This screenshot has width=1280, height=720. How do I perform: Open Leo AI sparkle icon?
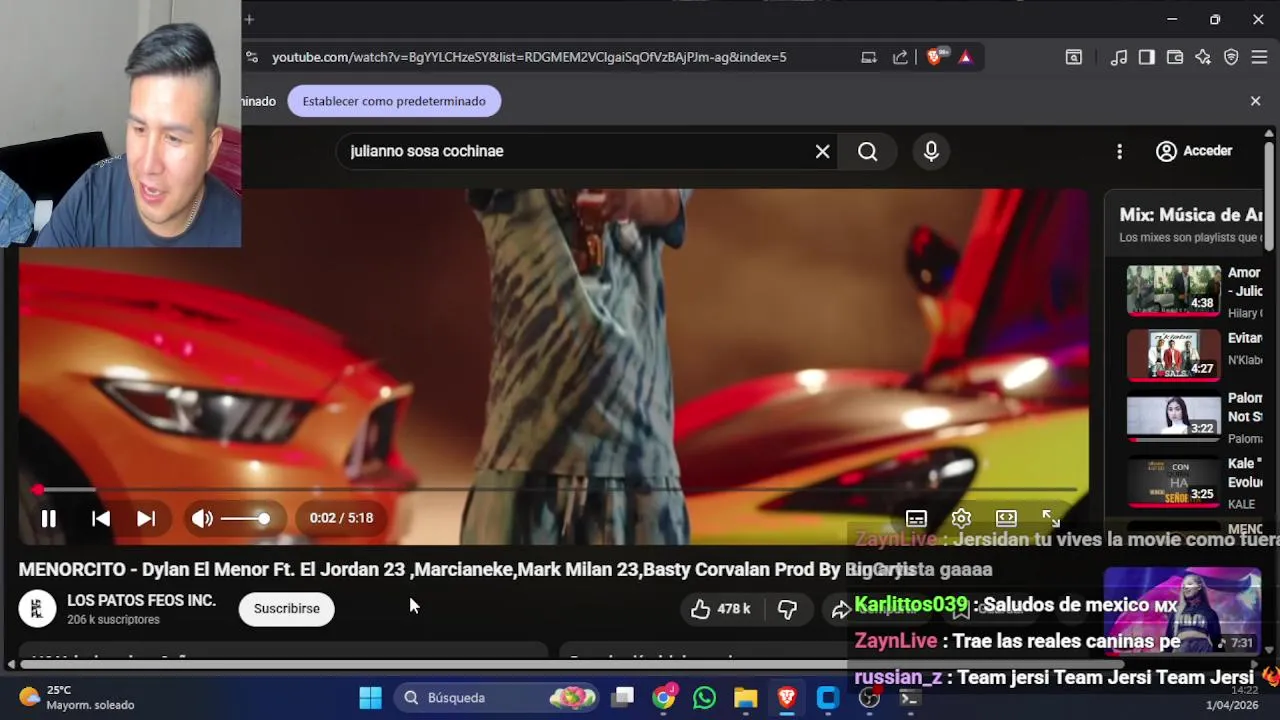pos(1203,57)
